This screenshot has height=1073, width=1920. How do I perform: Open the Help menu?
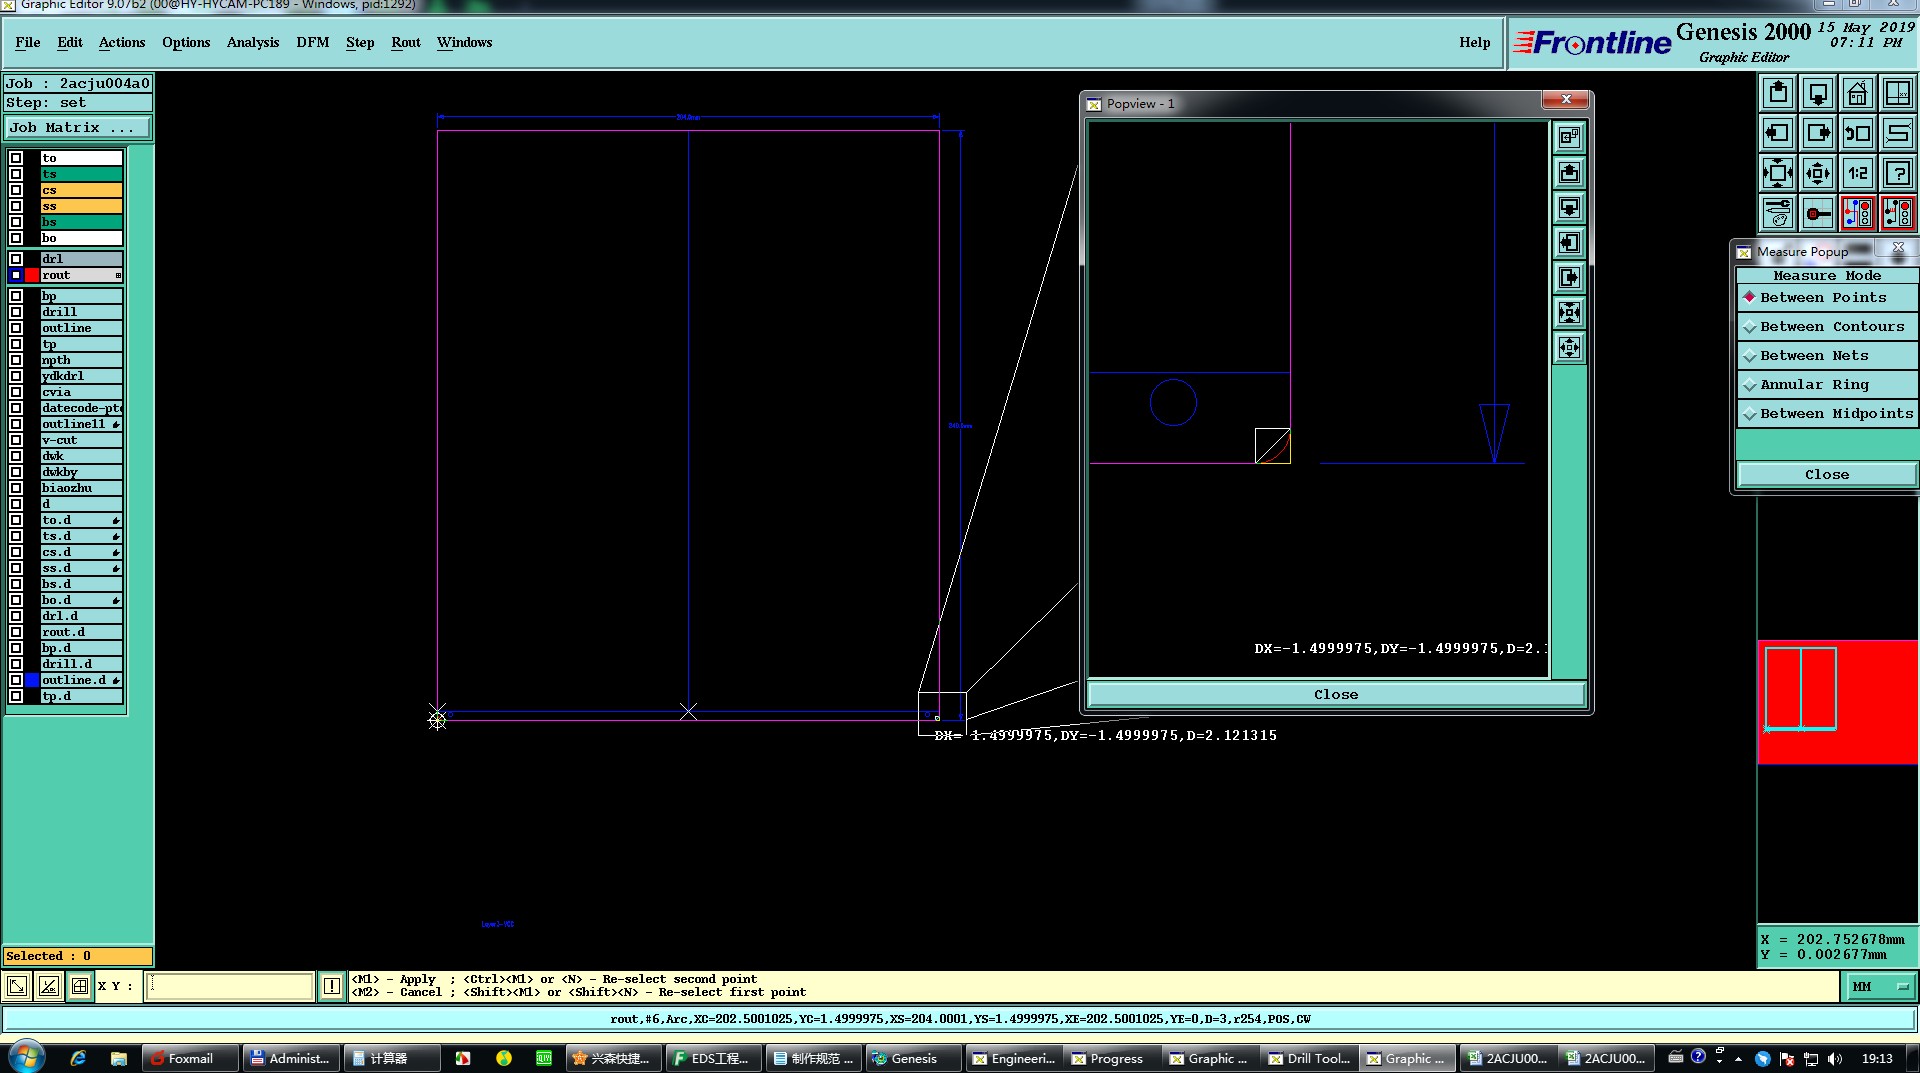(1474, 43)
